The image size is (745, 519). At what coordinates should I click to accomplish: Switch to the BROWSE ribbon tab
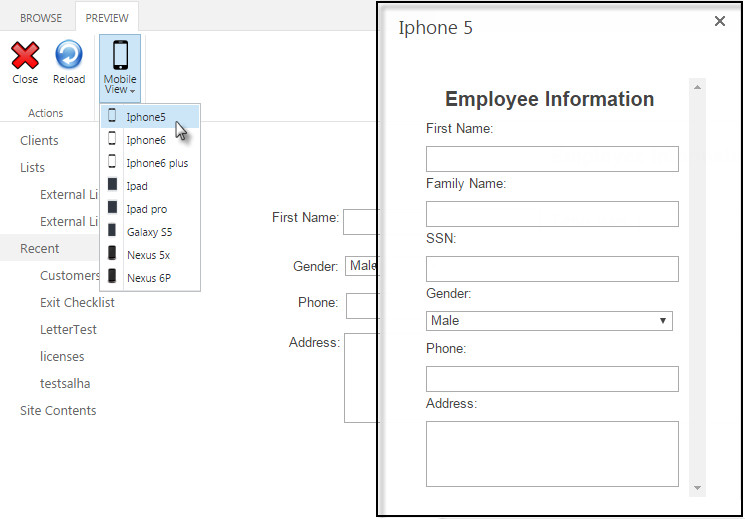[41, 18]
